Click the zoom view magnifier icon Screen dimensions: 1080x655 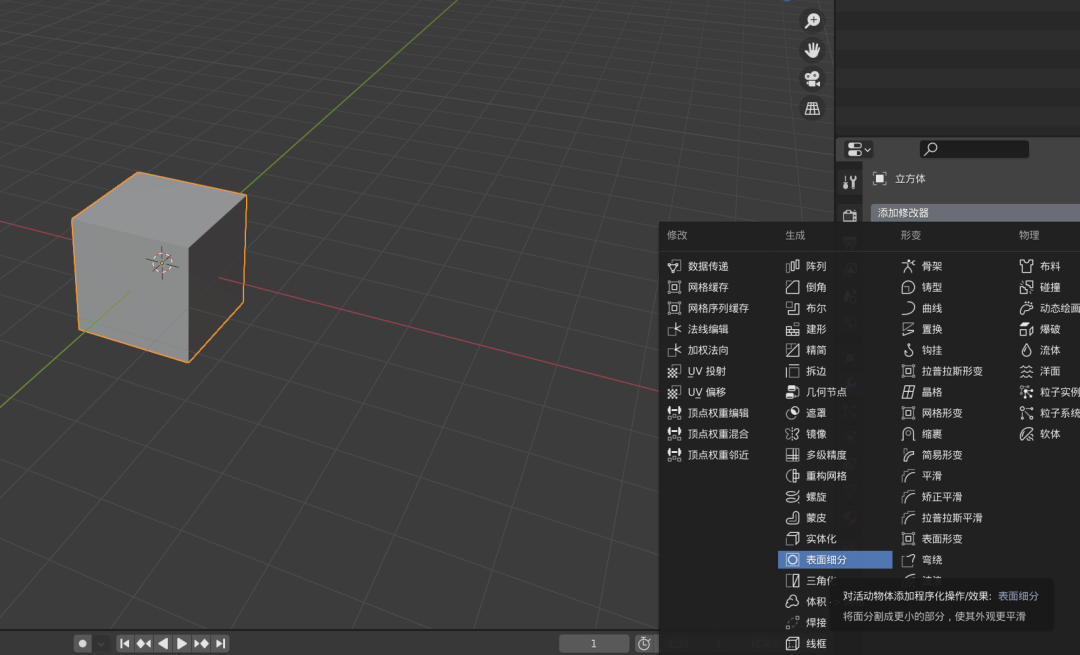(x=812, y=21)
